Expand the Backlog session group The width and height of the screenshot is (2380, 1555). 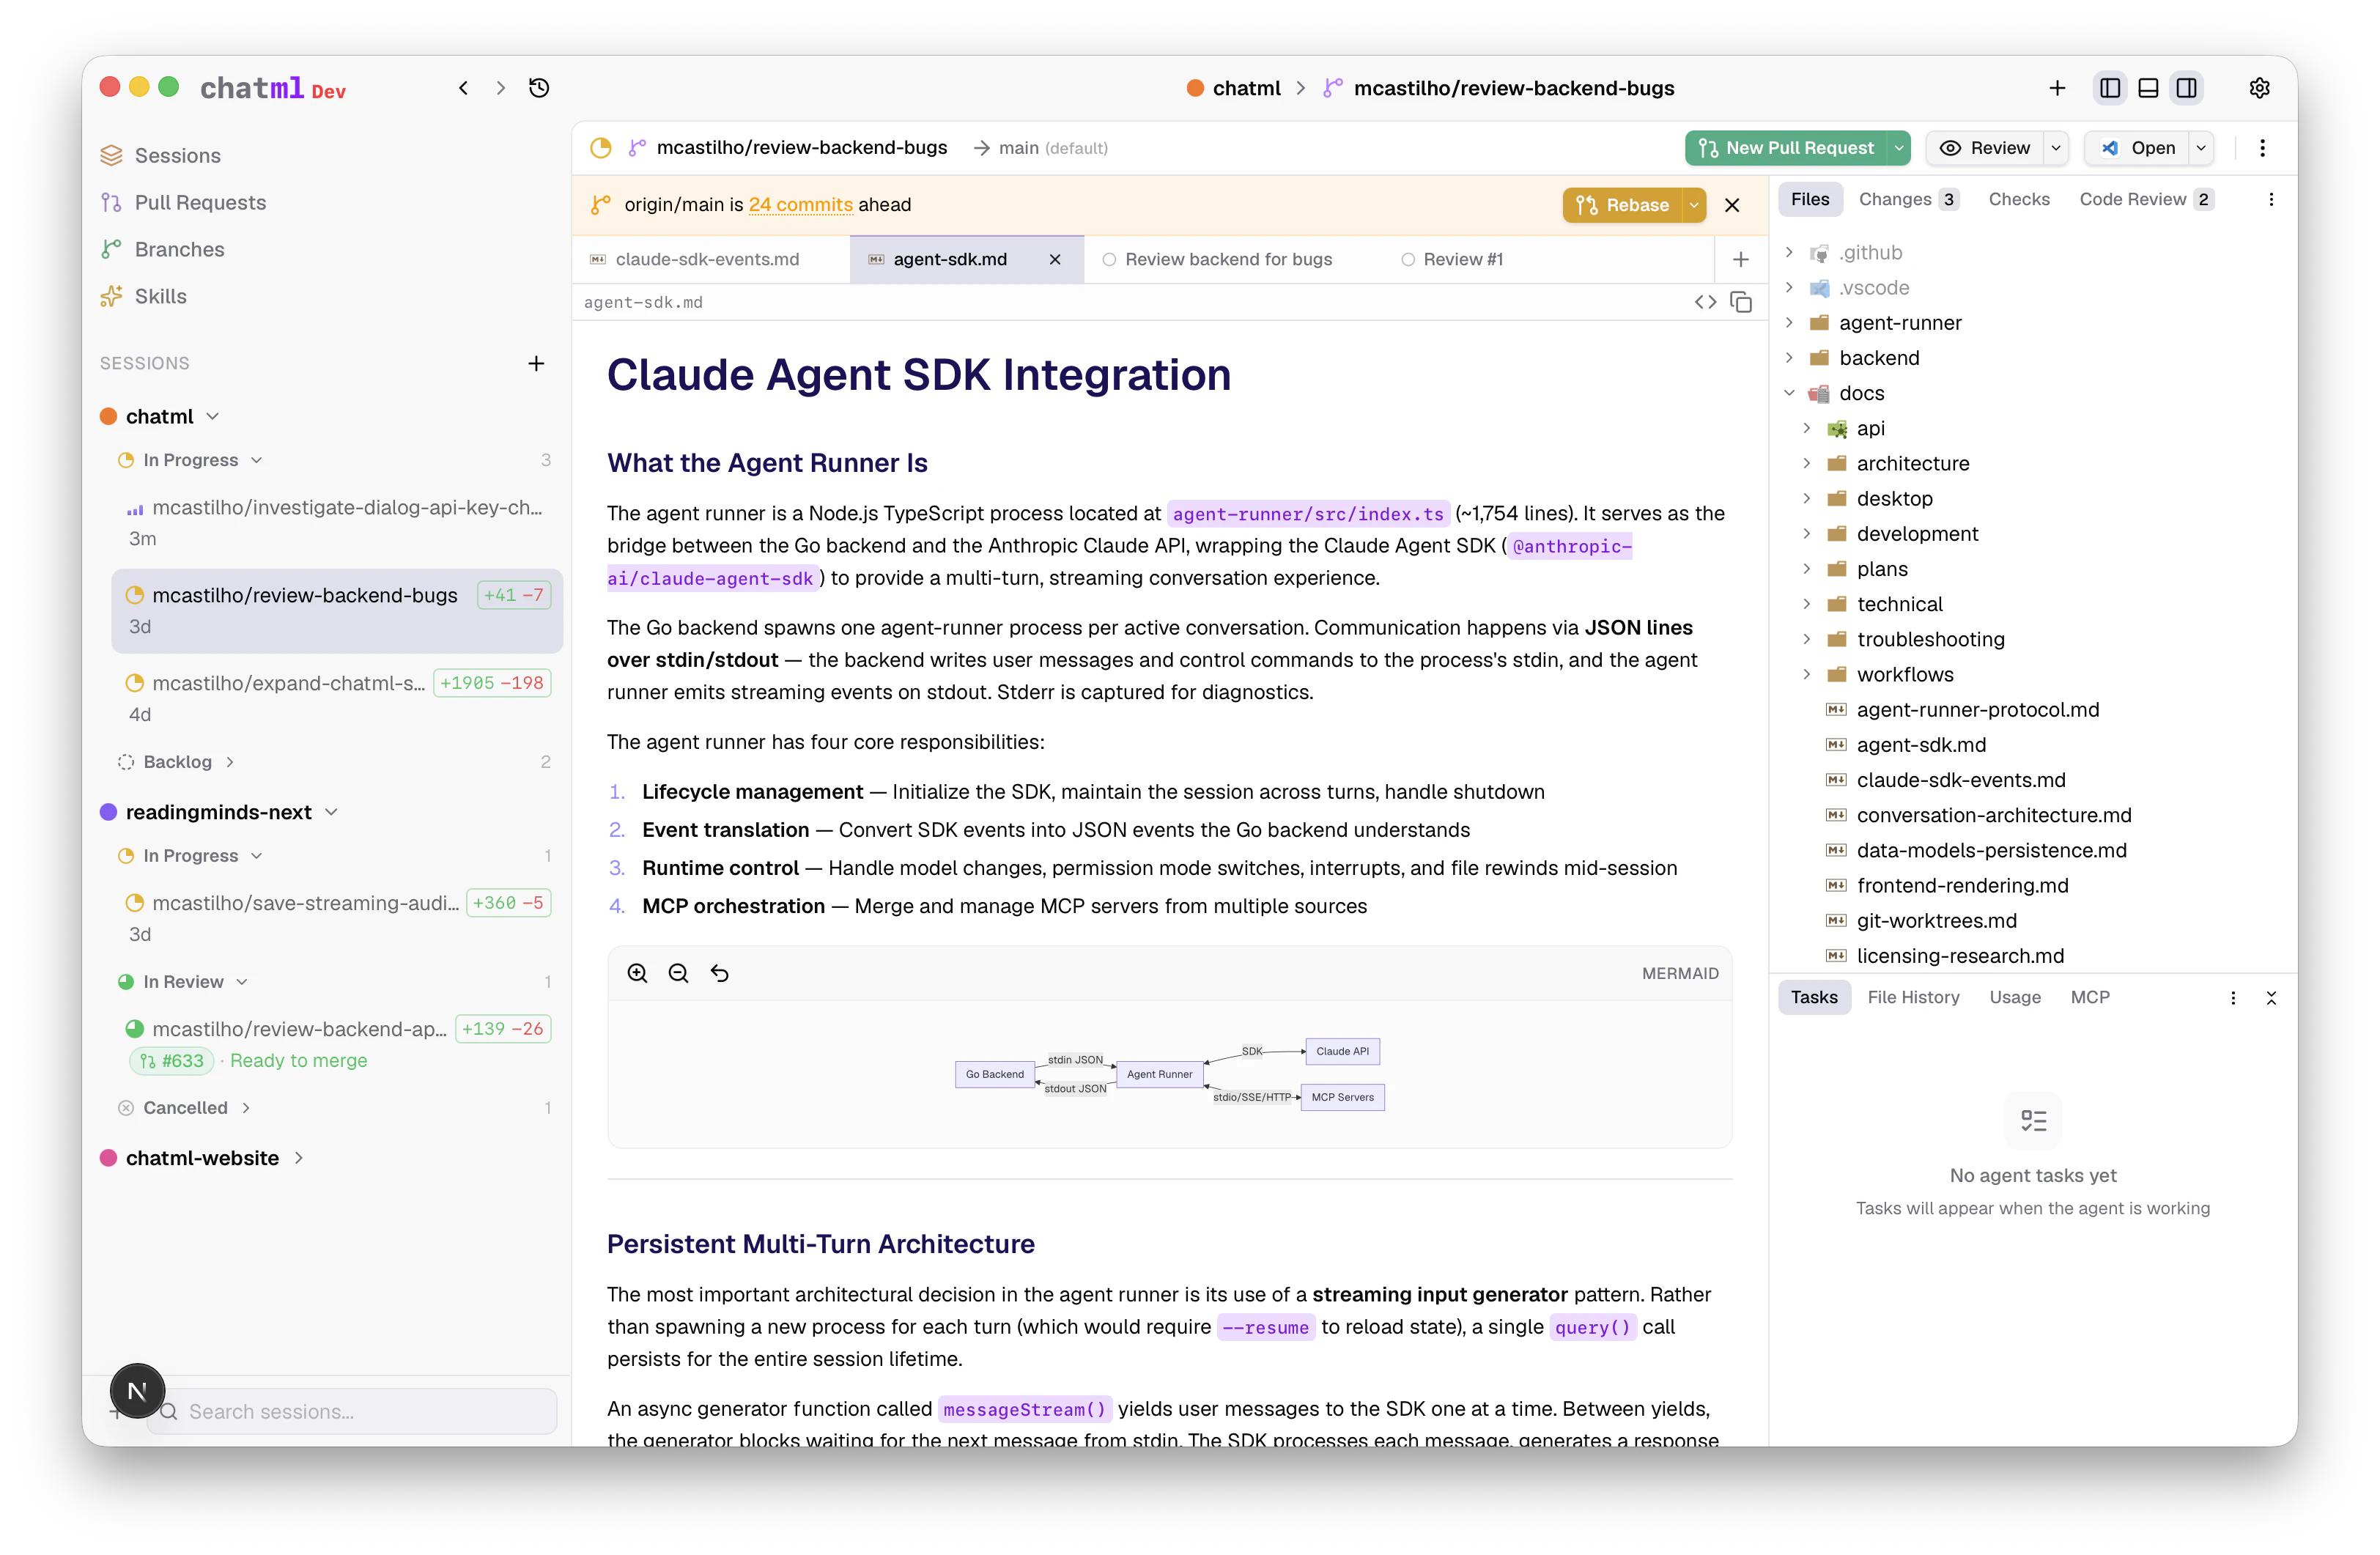[x=177, y=762]
